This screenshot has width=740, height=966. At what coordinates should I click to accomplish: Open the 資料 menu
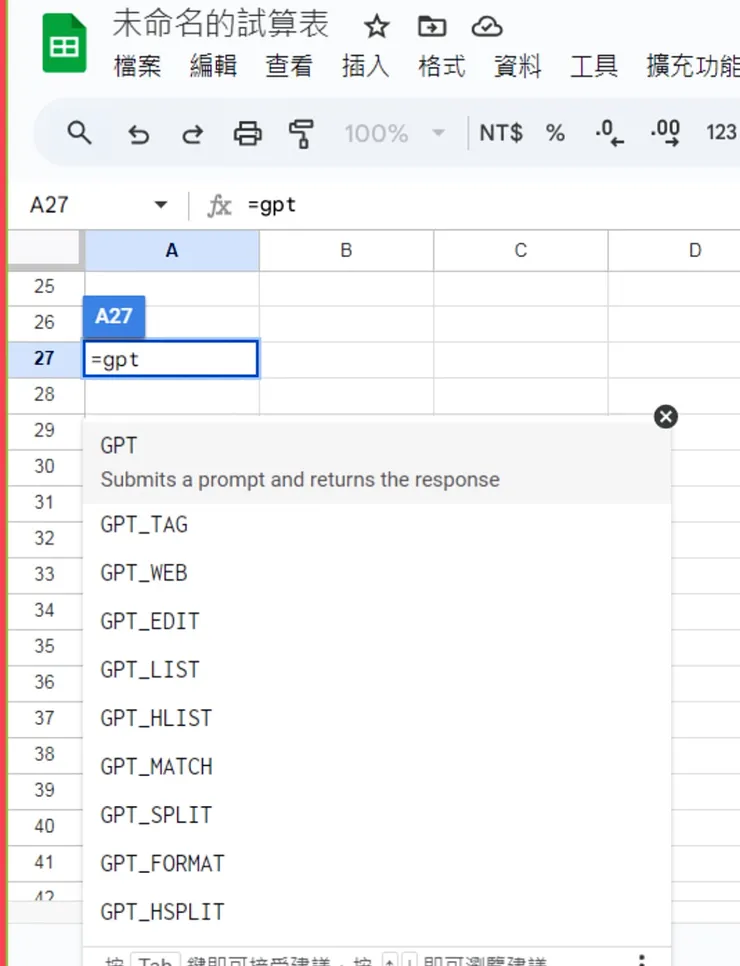(x=518, y=66)
